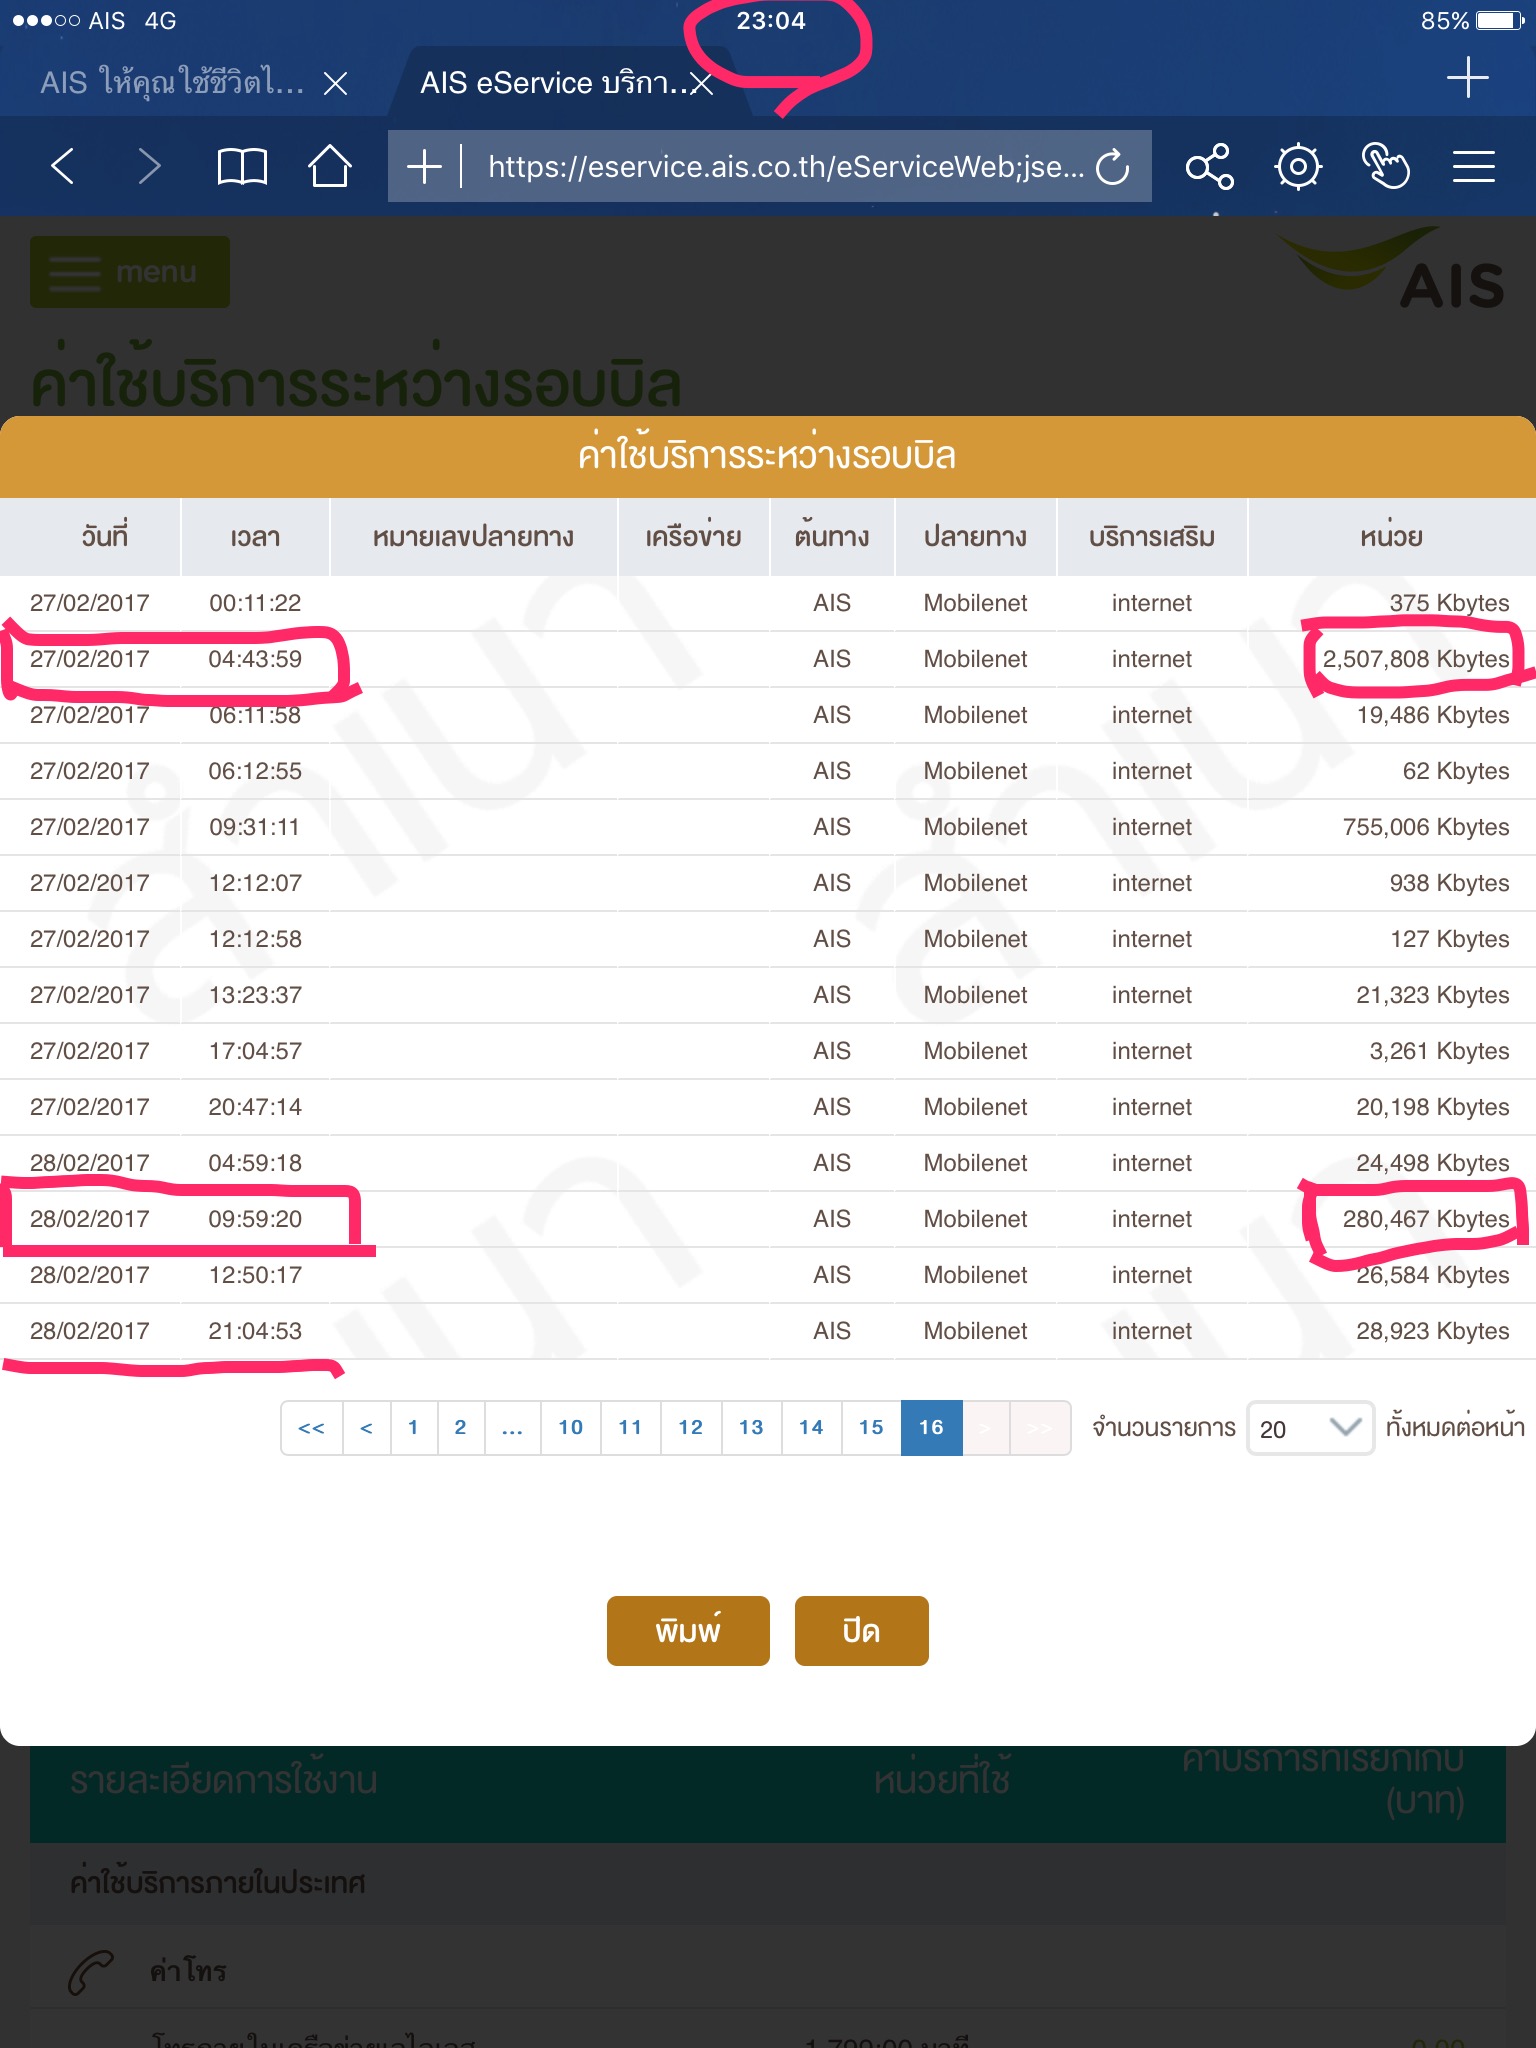
Task: Click the AIS logo
Action: 1391,270
